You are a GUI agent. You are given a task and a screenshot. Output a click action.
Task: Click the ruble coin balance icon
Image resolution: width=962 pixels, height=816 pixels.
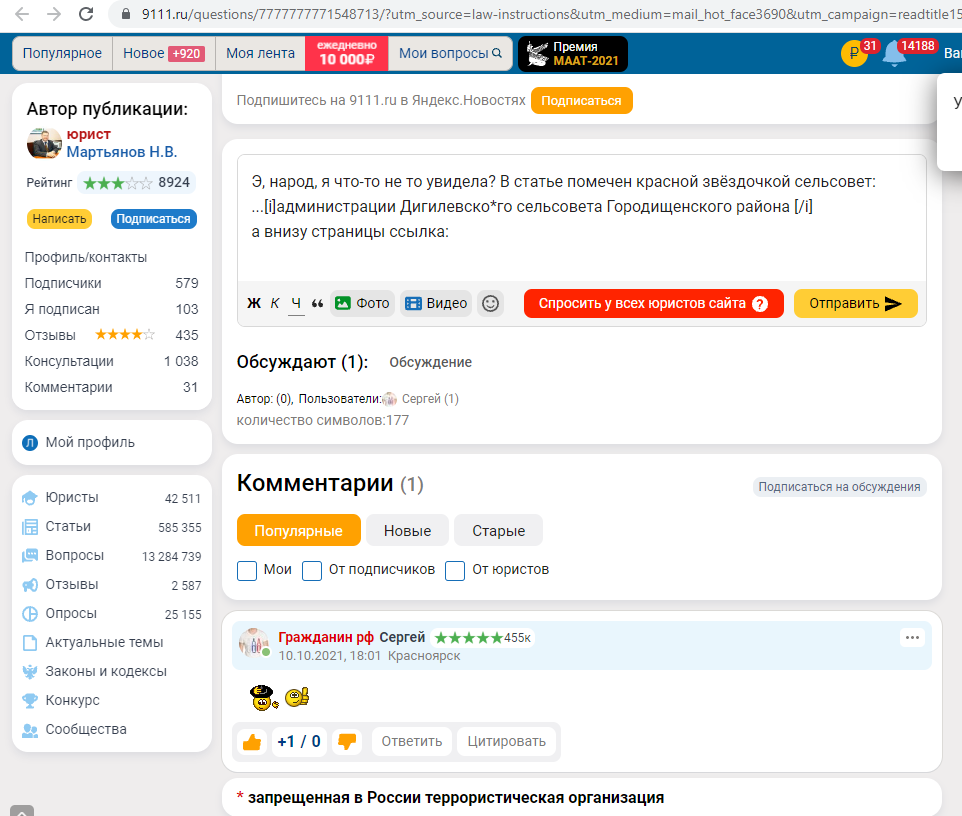tap(854, 54)
